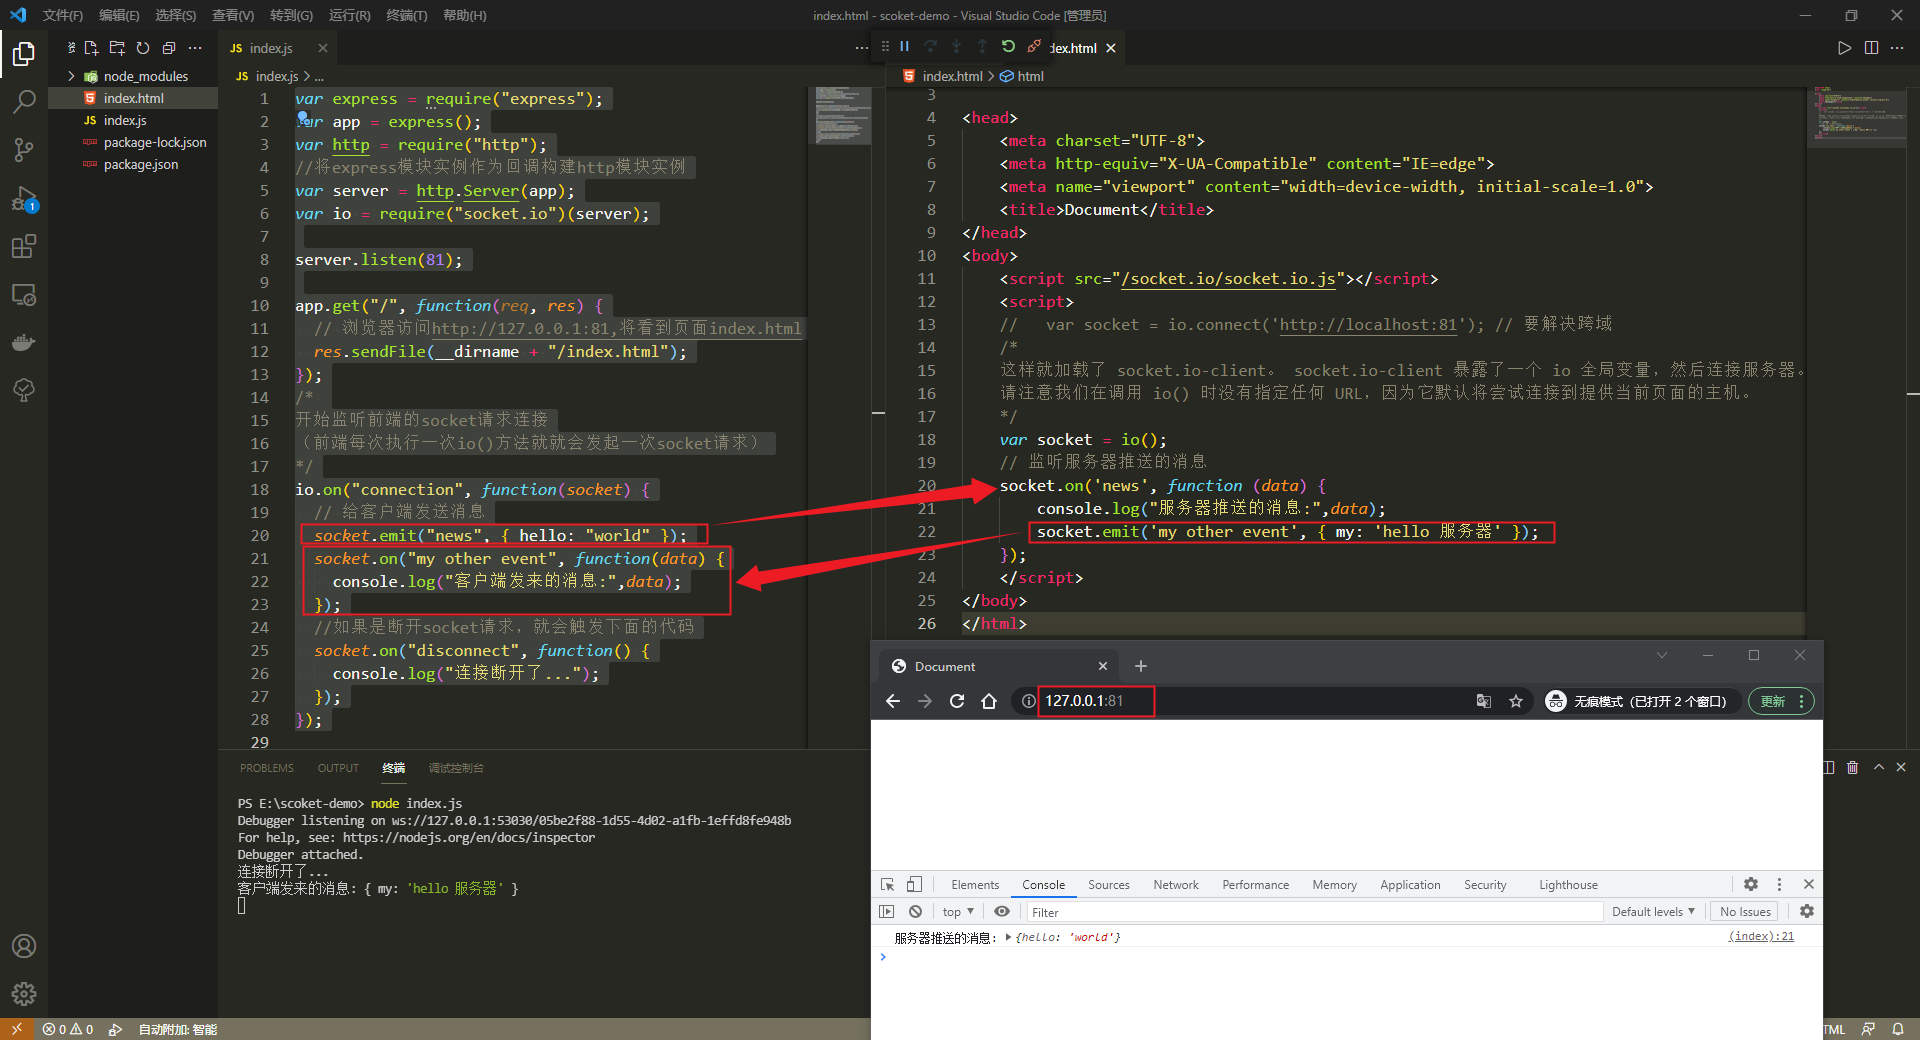
Task: Split the editor to the right
Action: pyautogui.click(x=1871, y=48)
